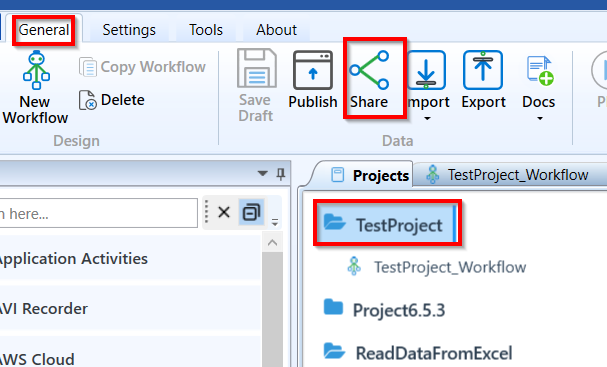
Task: Click the Save Draft floppy icon
Action: [x=257, y=68]
